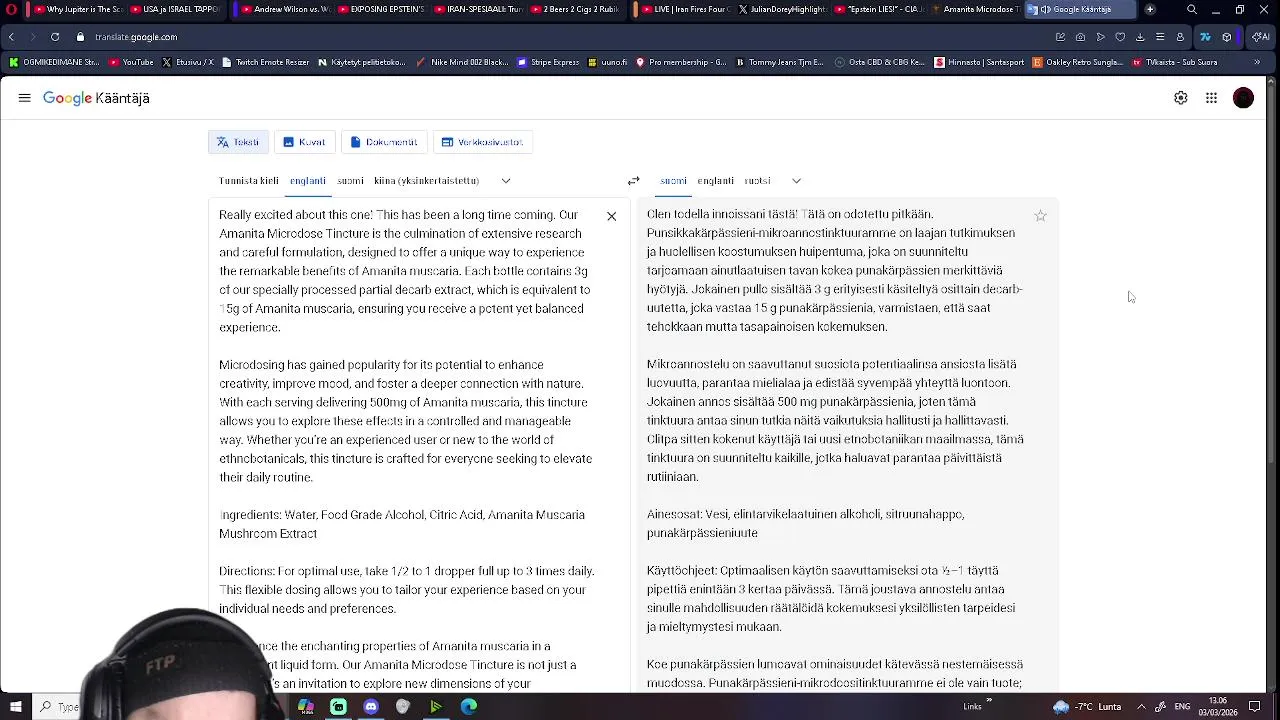Open Microsoft Edge from the taskbar

[469, 706]
